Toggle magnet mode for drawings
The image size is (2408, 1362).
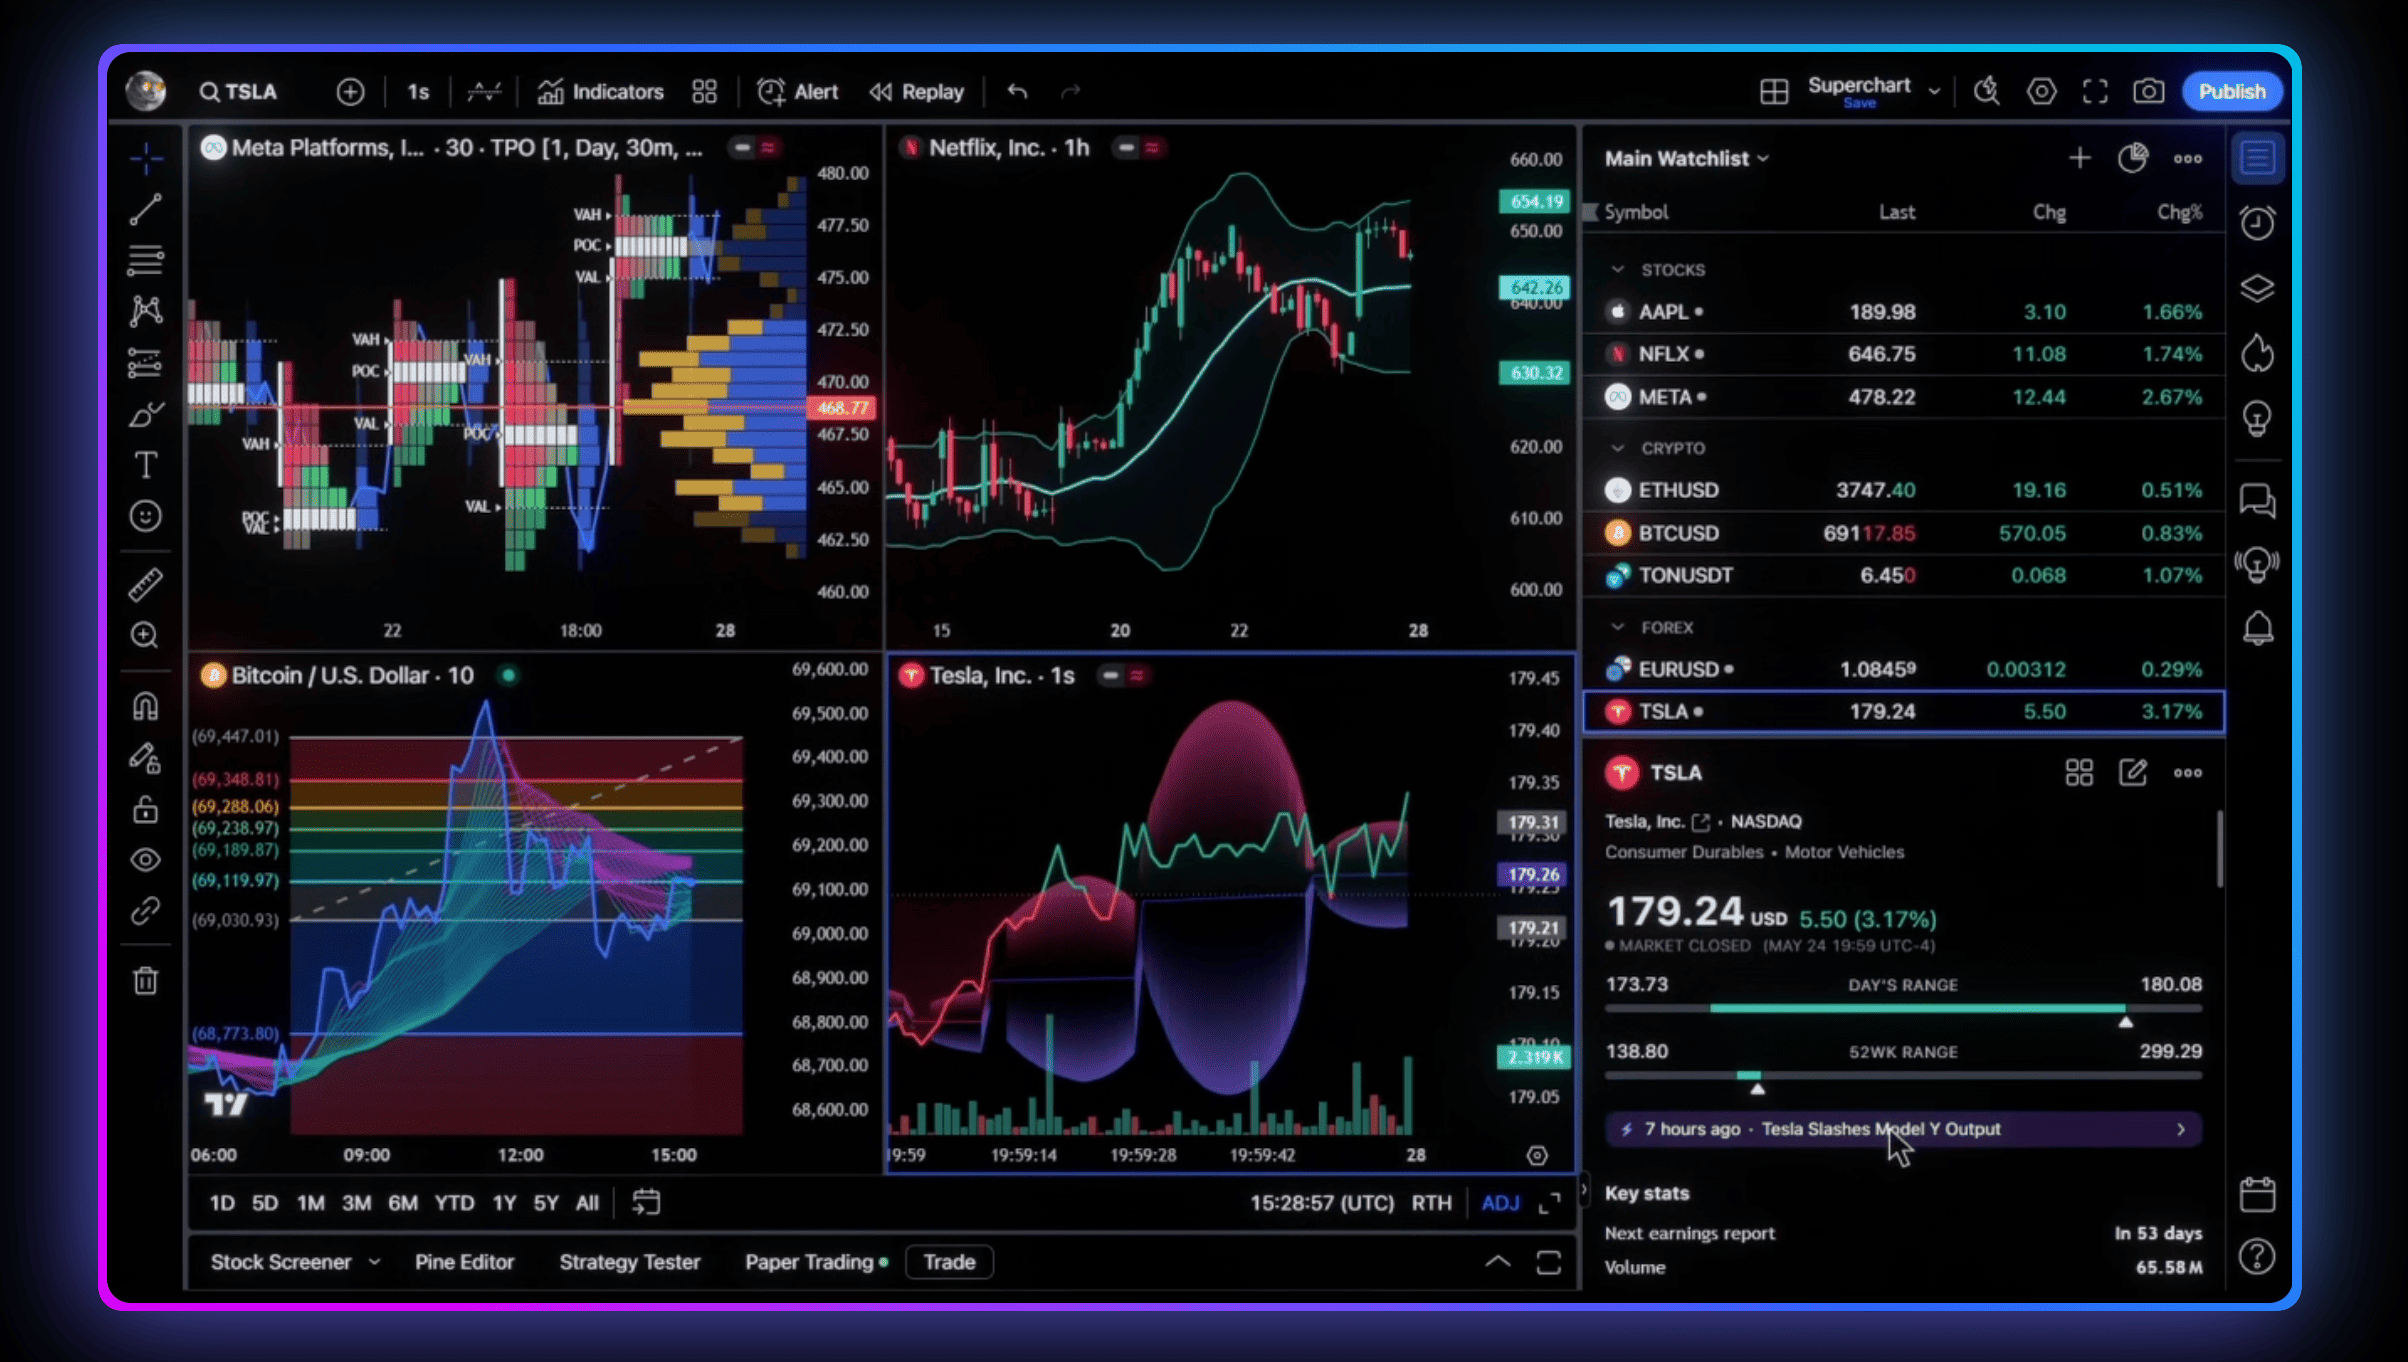point(146,707)
